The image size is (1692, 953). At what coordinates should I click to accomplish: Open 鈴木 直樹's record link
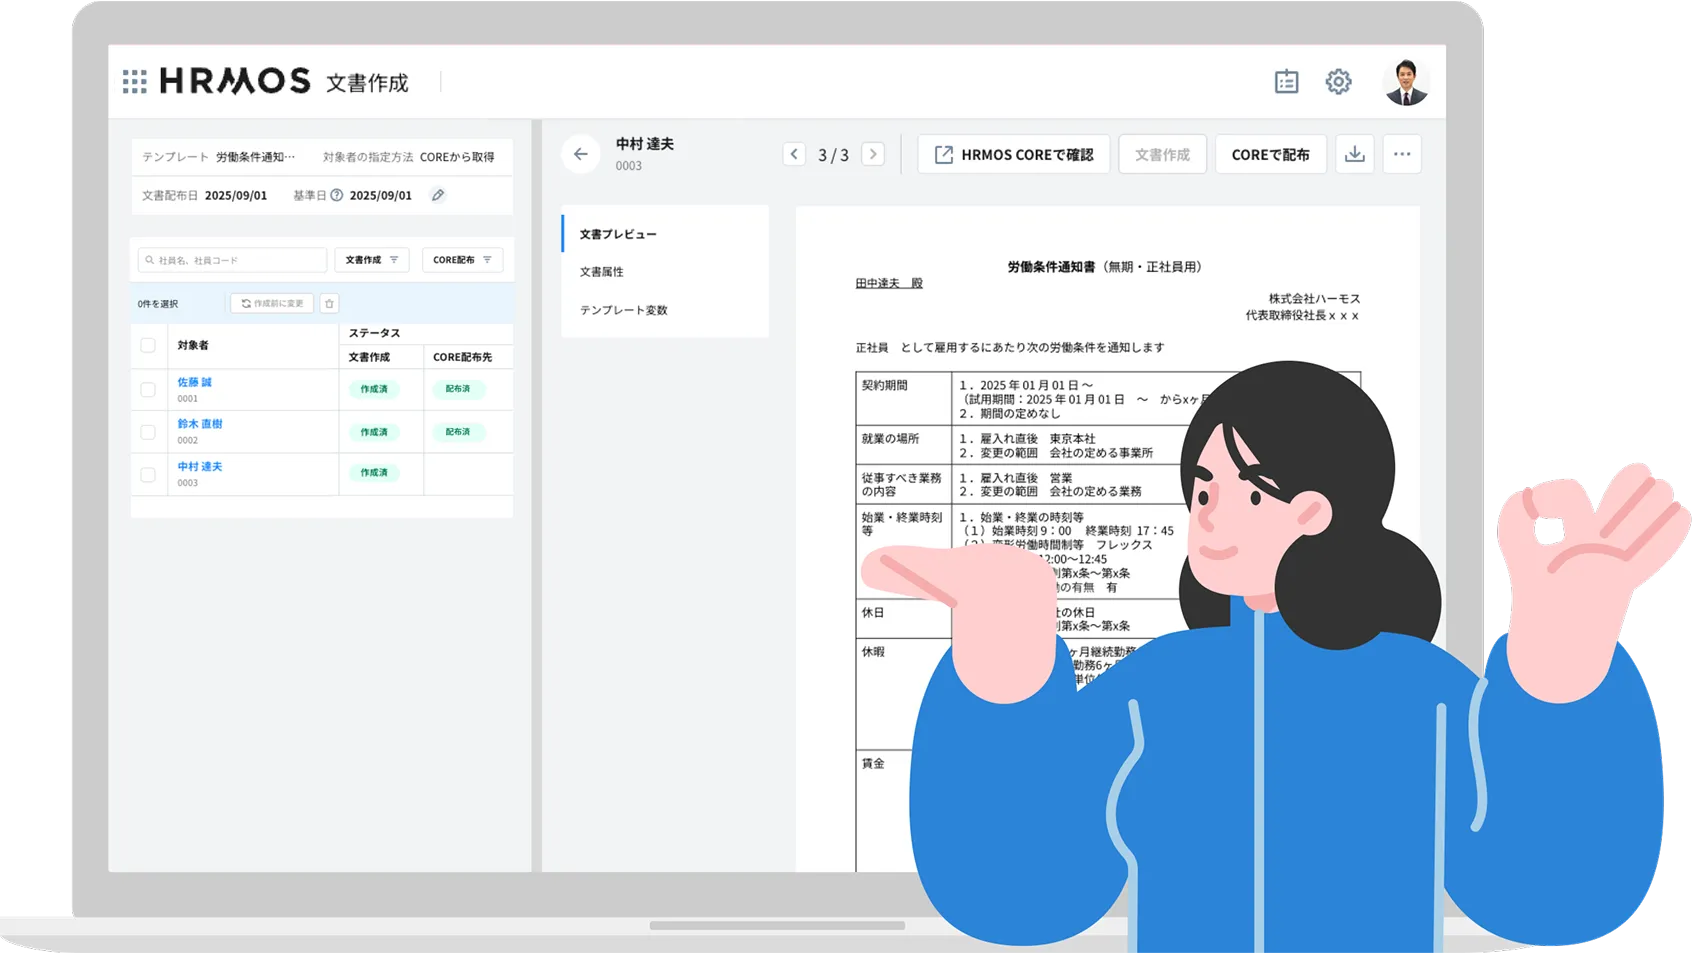point(199,423)
